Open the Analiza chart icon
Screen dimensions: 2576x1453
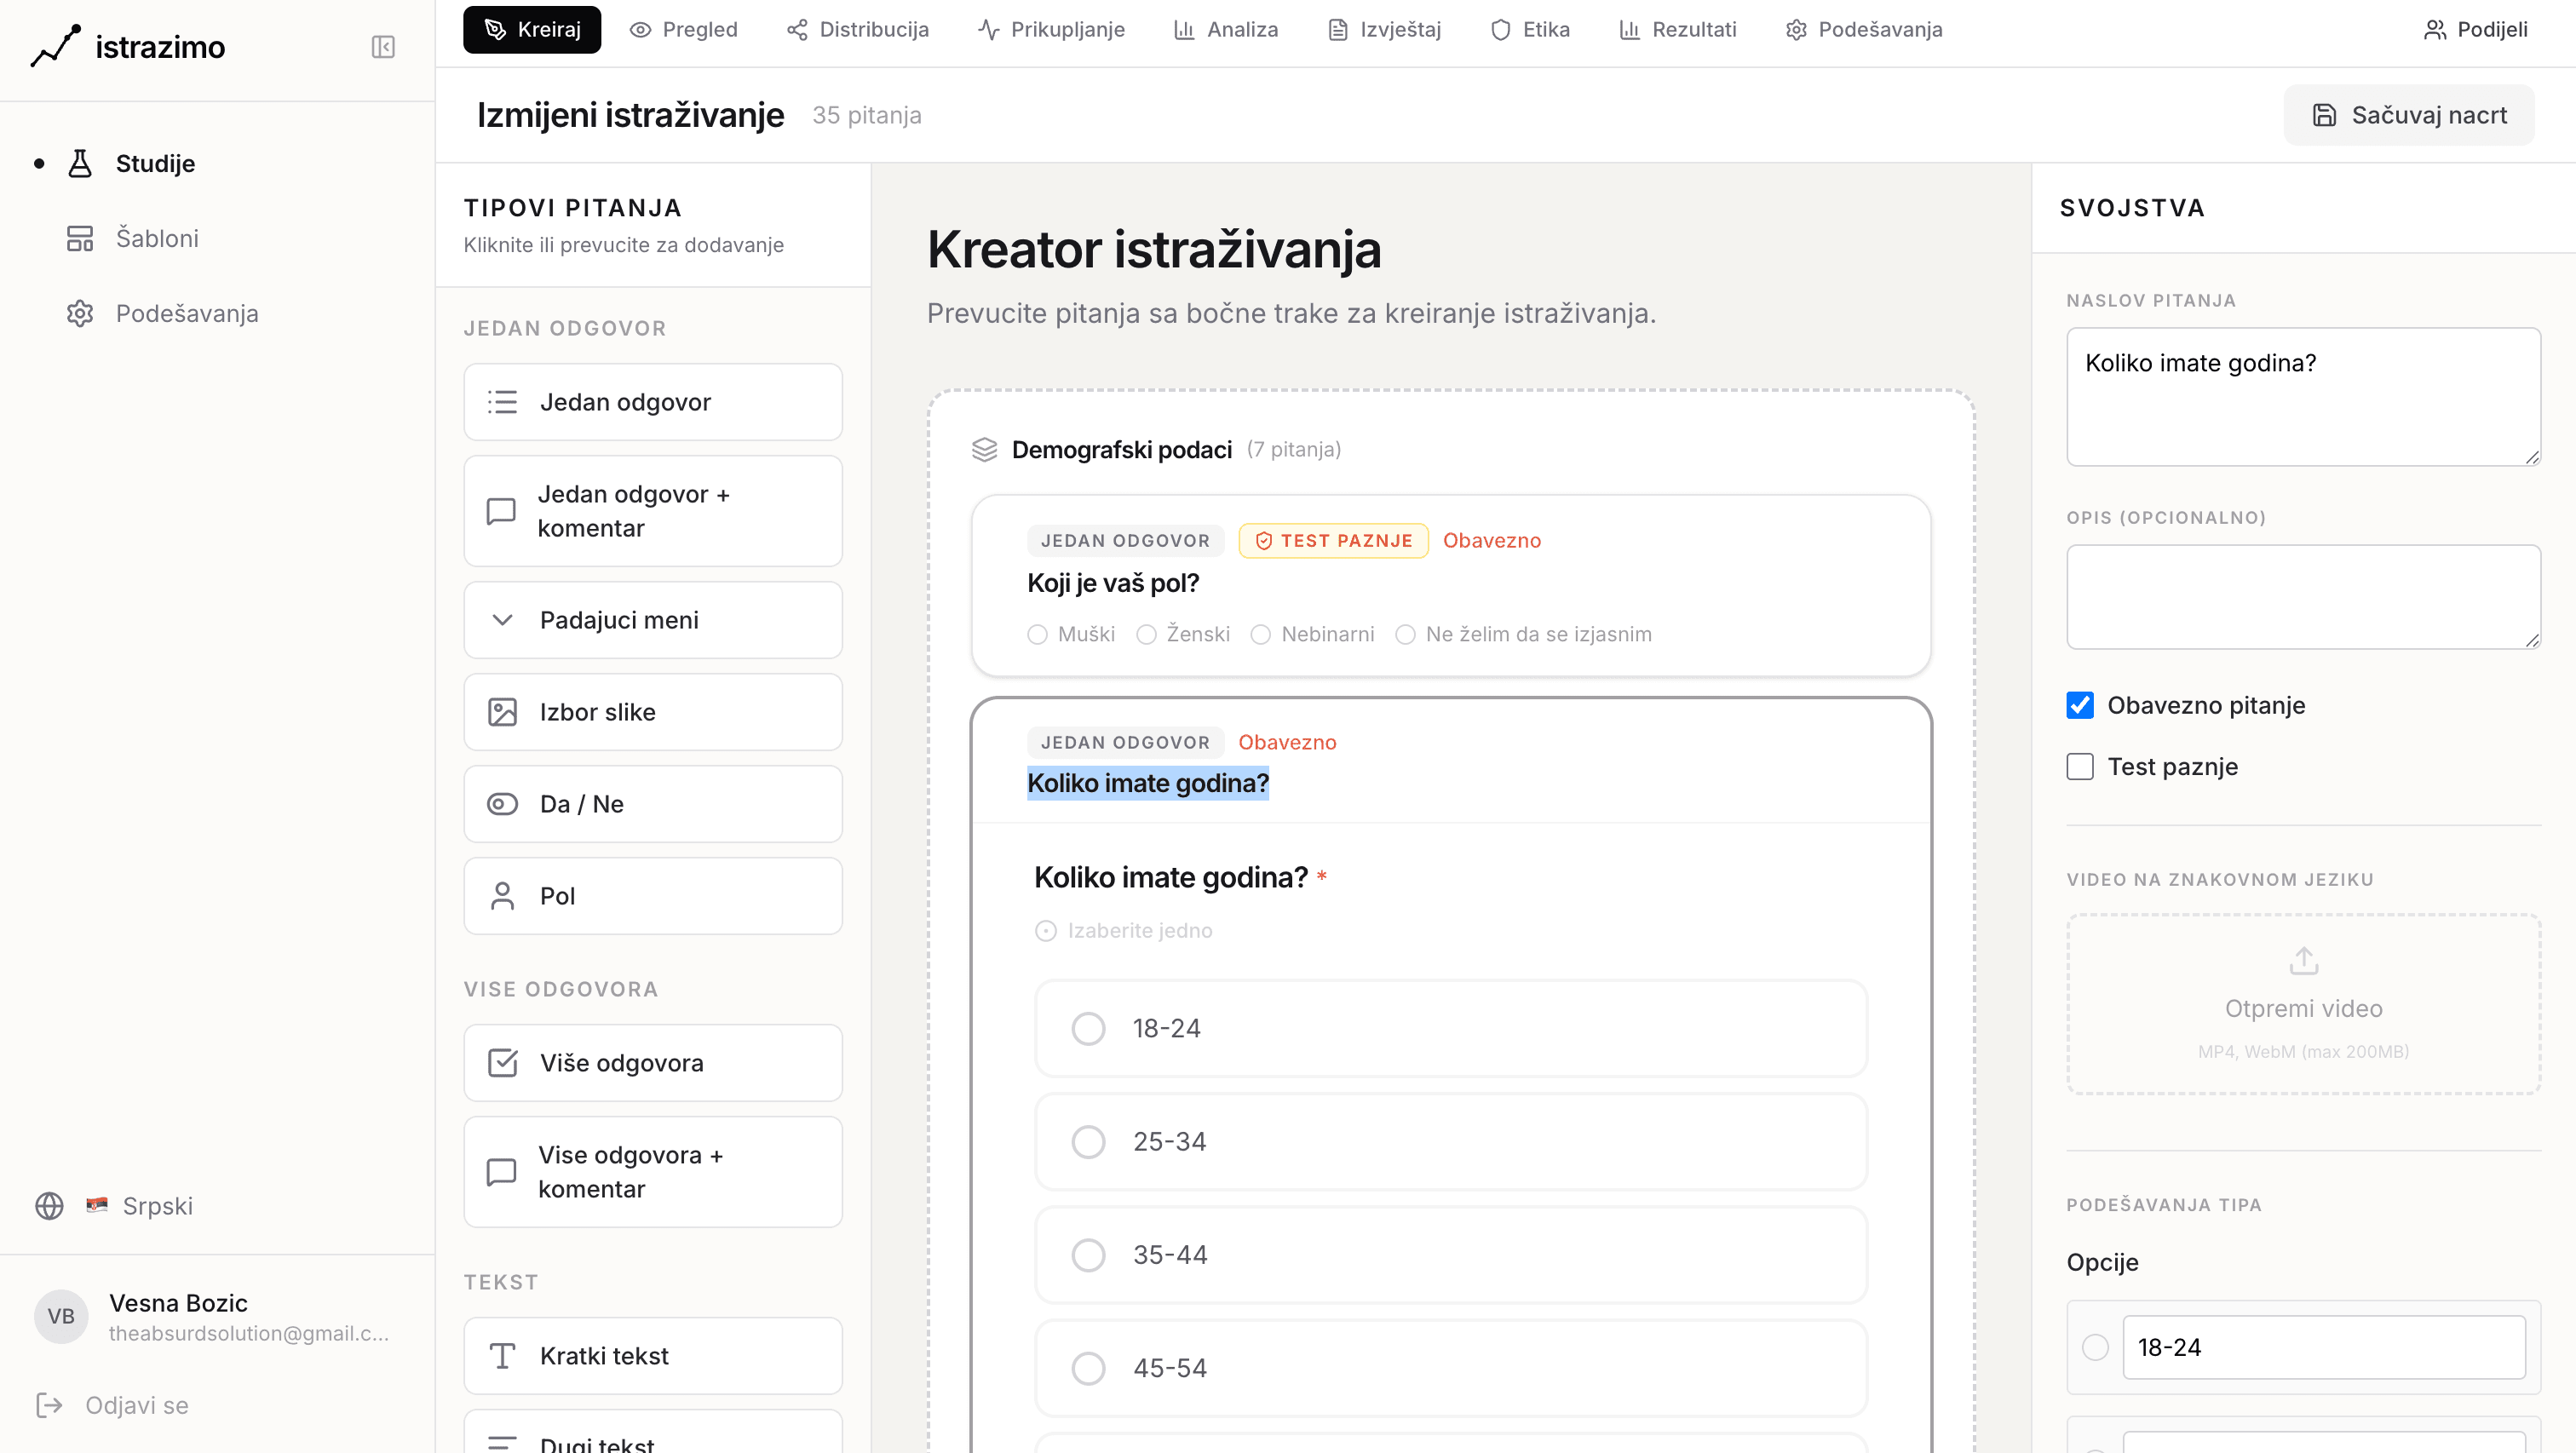coord(1184,29)
